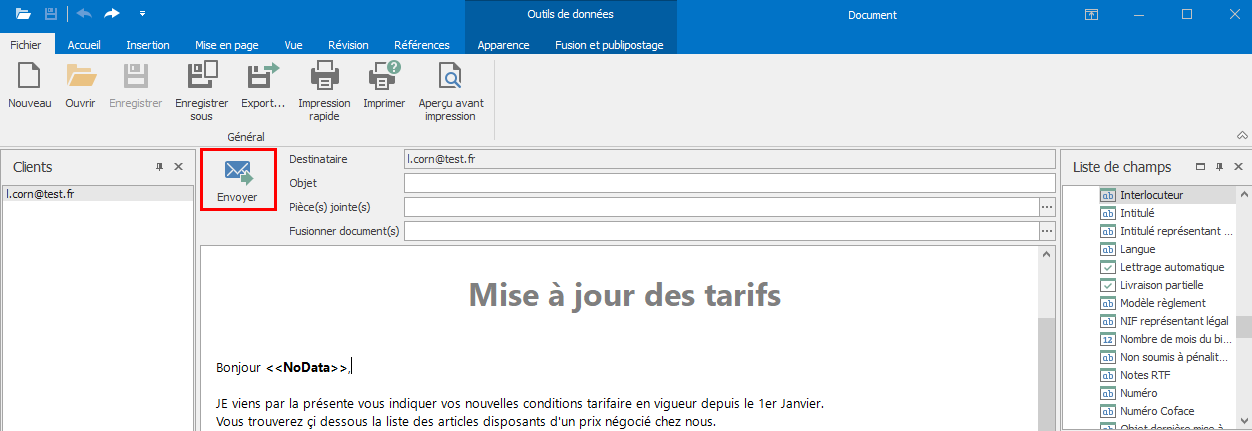This screenshot has height=431, width=1252.
Task: Send the email with Envoyer
Action: tap(238, 179)
